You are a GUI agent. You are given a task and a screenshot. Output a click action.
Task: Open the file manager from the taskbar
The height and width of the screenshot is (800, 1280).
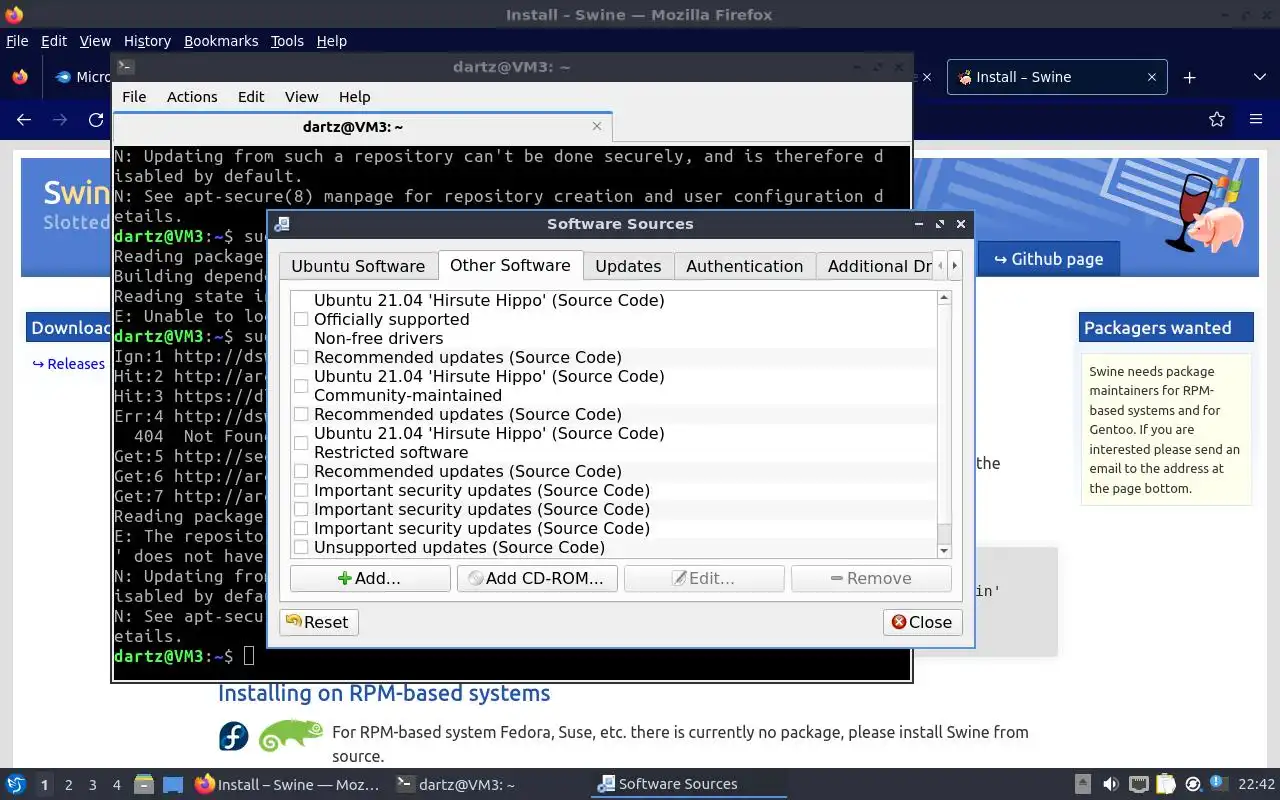point(144,784)
